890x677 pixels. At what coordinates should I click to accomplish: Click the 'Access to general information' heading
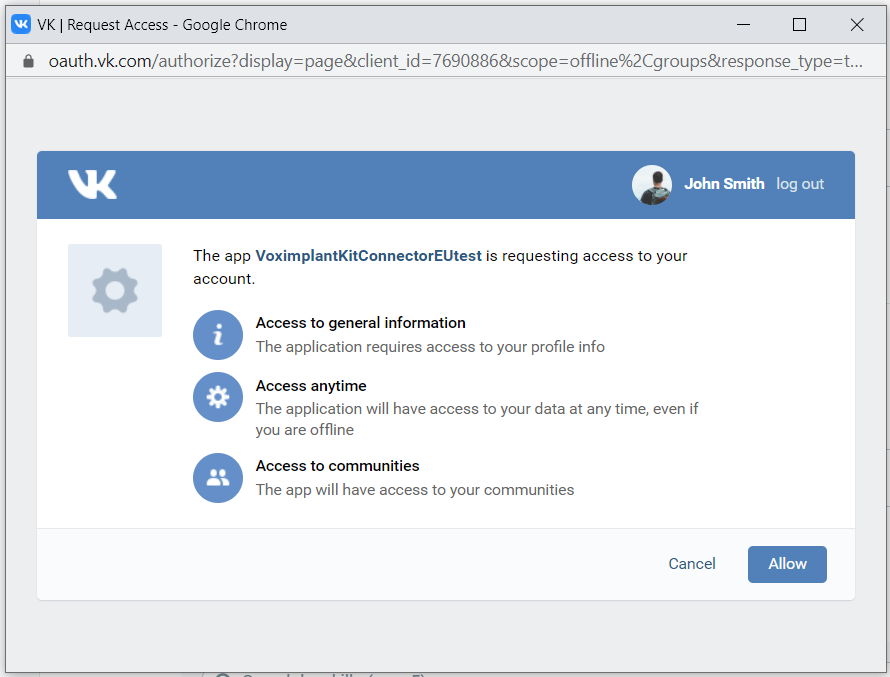(x=360, y=322)
